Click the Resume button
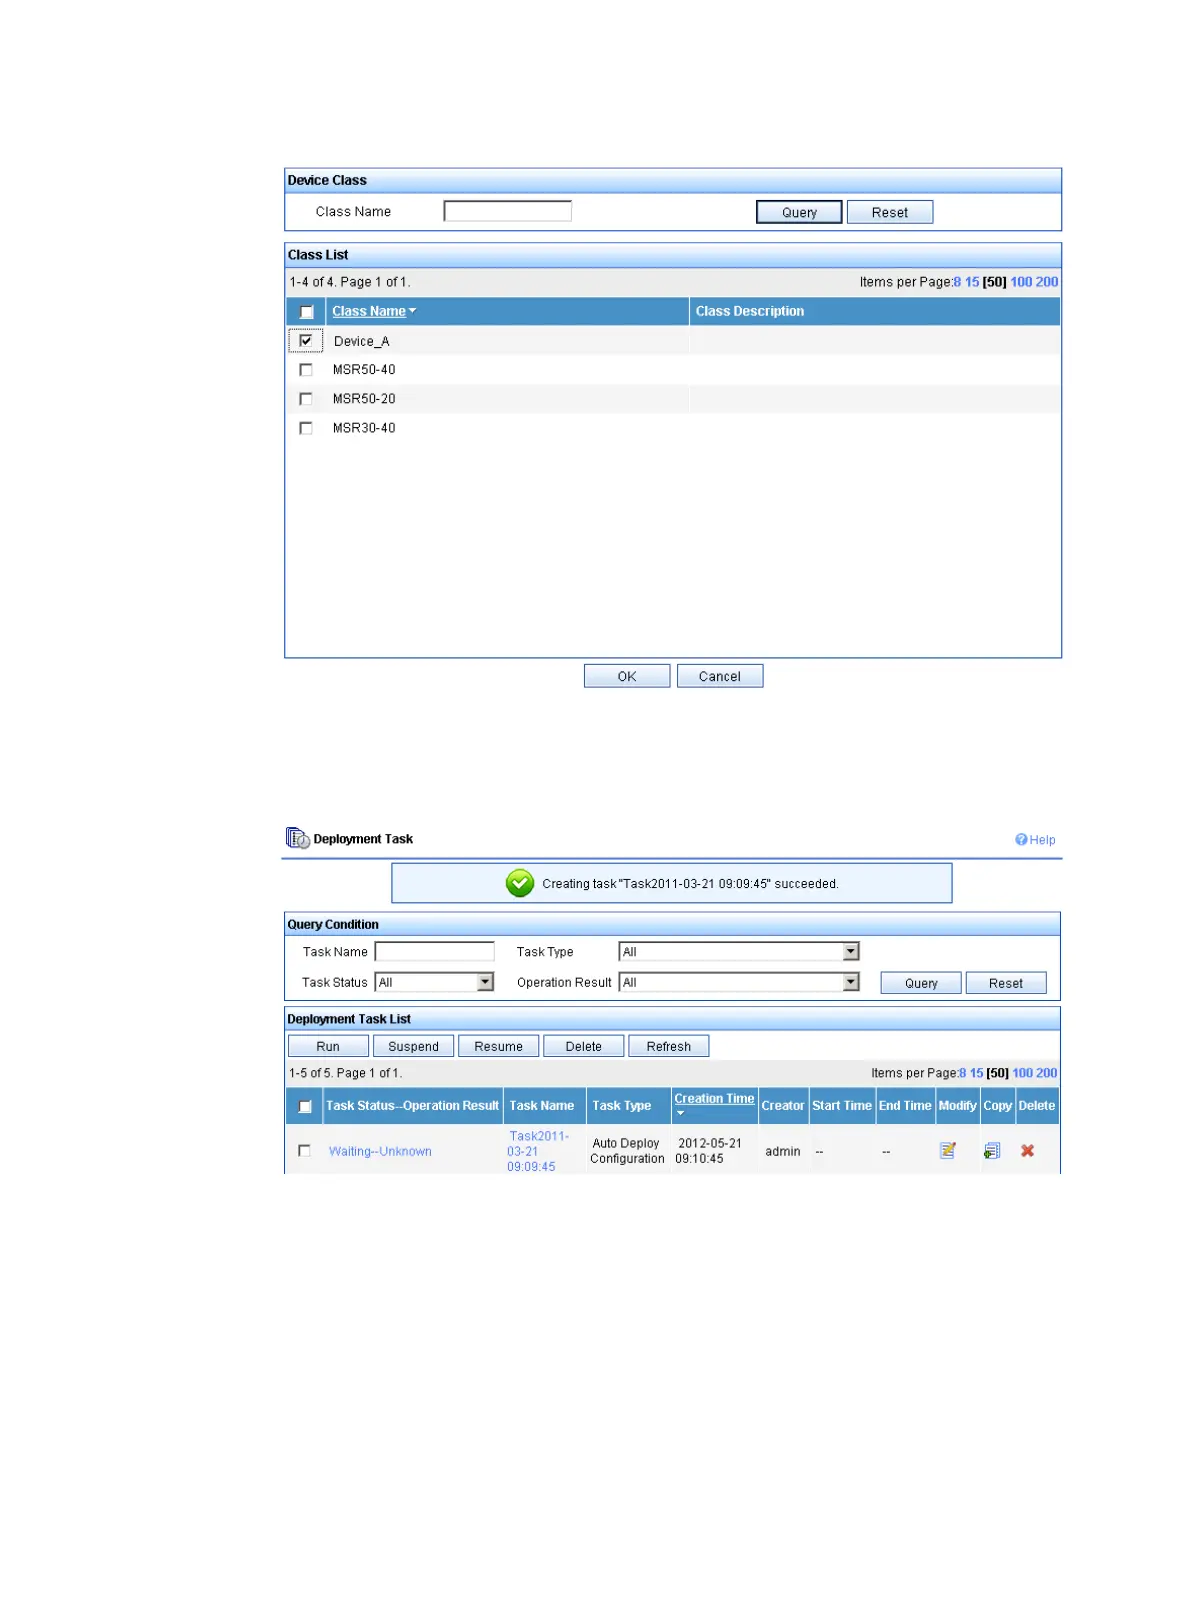 (498, 1046)
